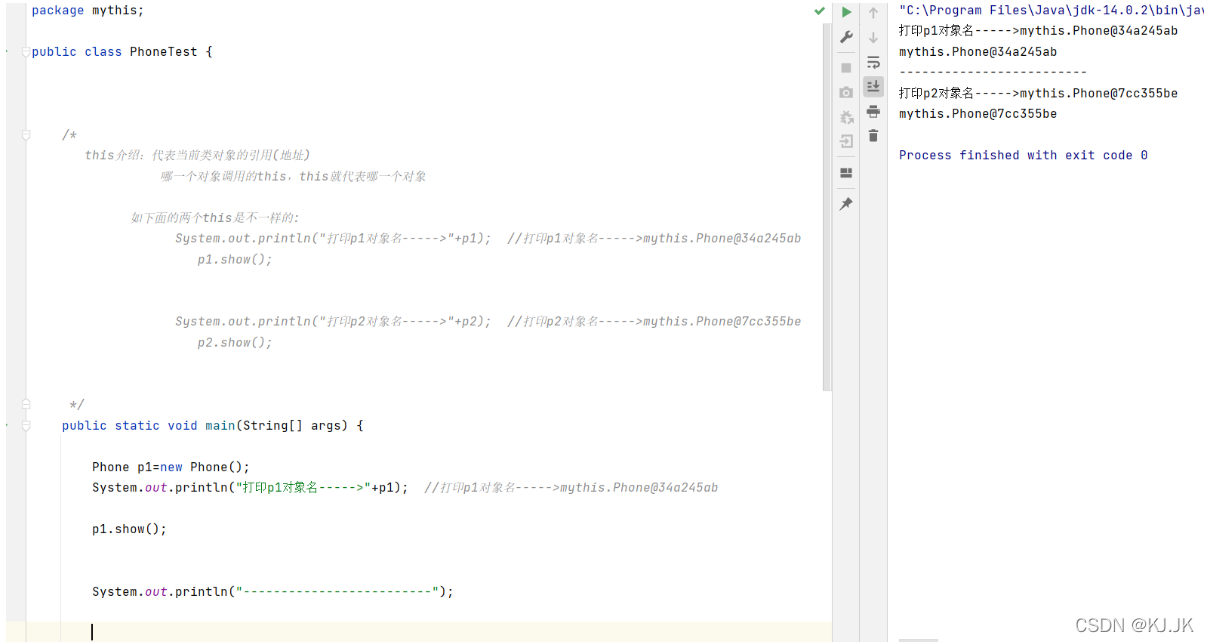The height and width of the screenshot is (642, 1209).
Task: Click the attach debugger bug icon
Action: pos(846,117)
